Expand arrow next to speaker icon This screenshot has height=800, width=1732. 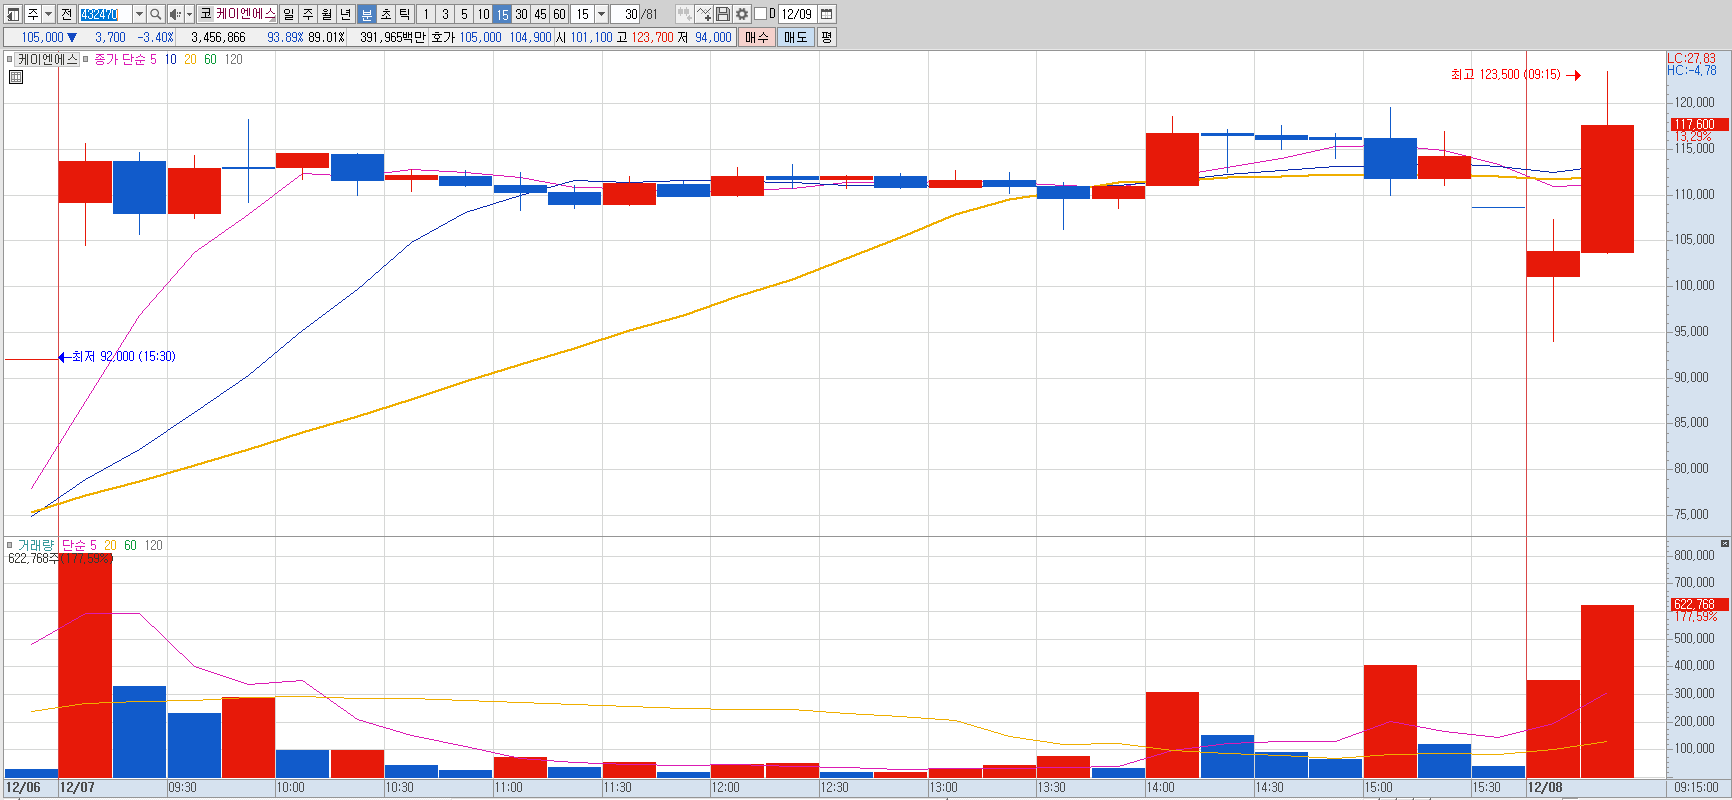[x=189, y=14]
